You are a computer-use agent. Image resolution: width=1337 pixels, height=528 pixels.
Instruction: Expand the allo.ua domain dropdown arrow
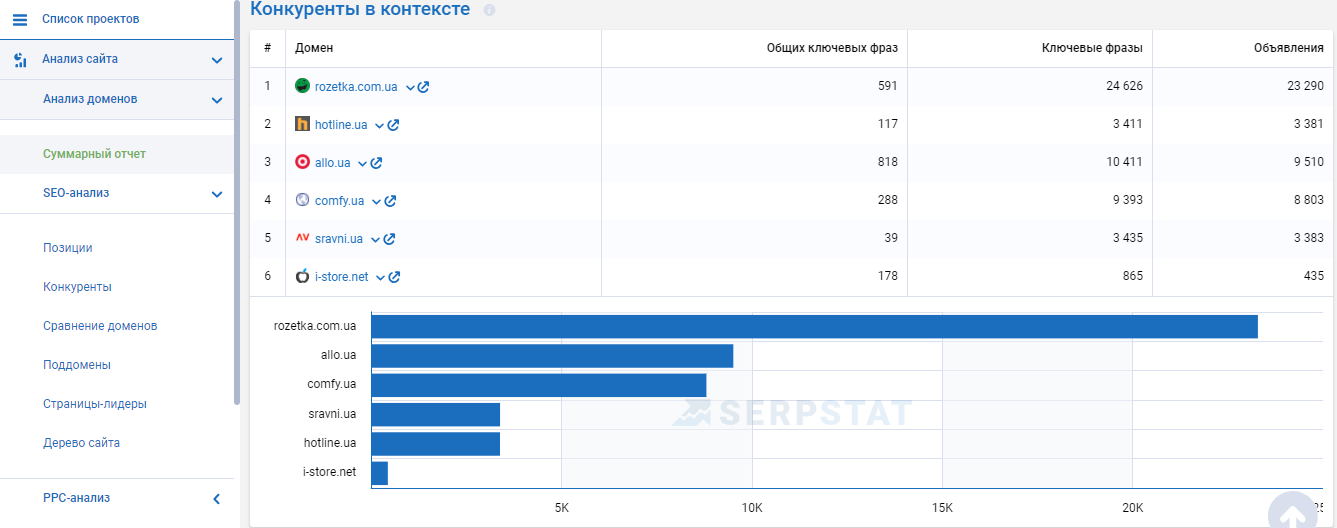click(362, 164)
